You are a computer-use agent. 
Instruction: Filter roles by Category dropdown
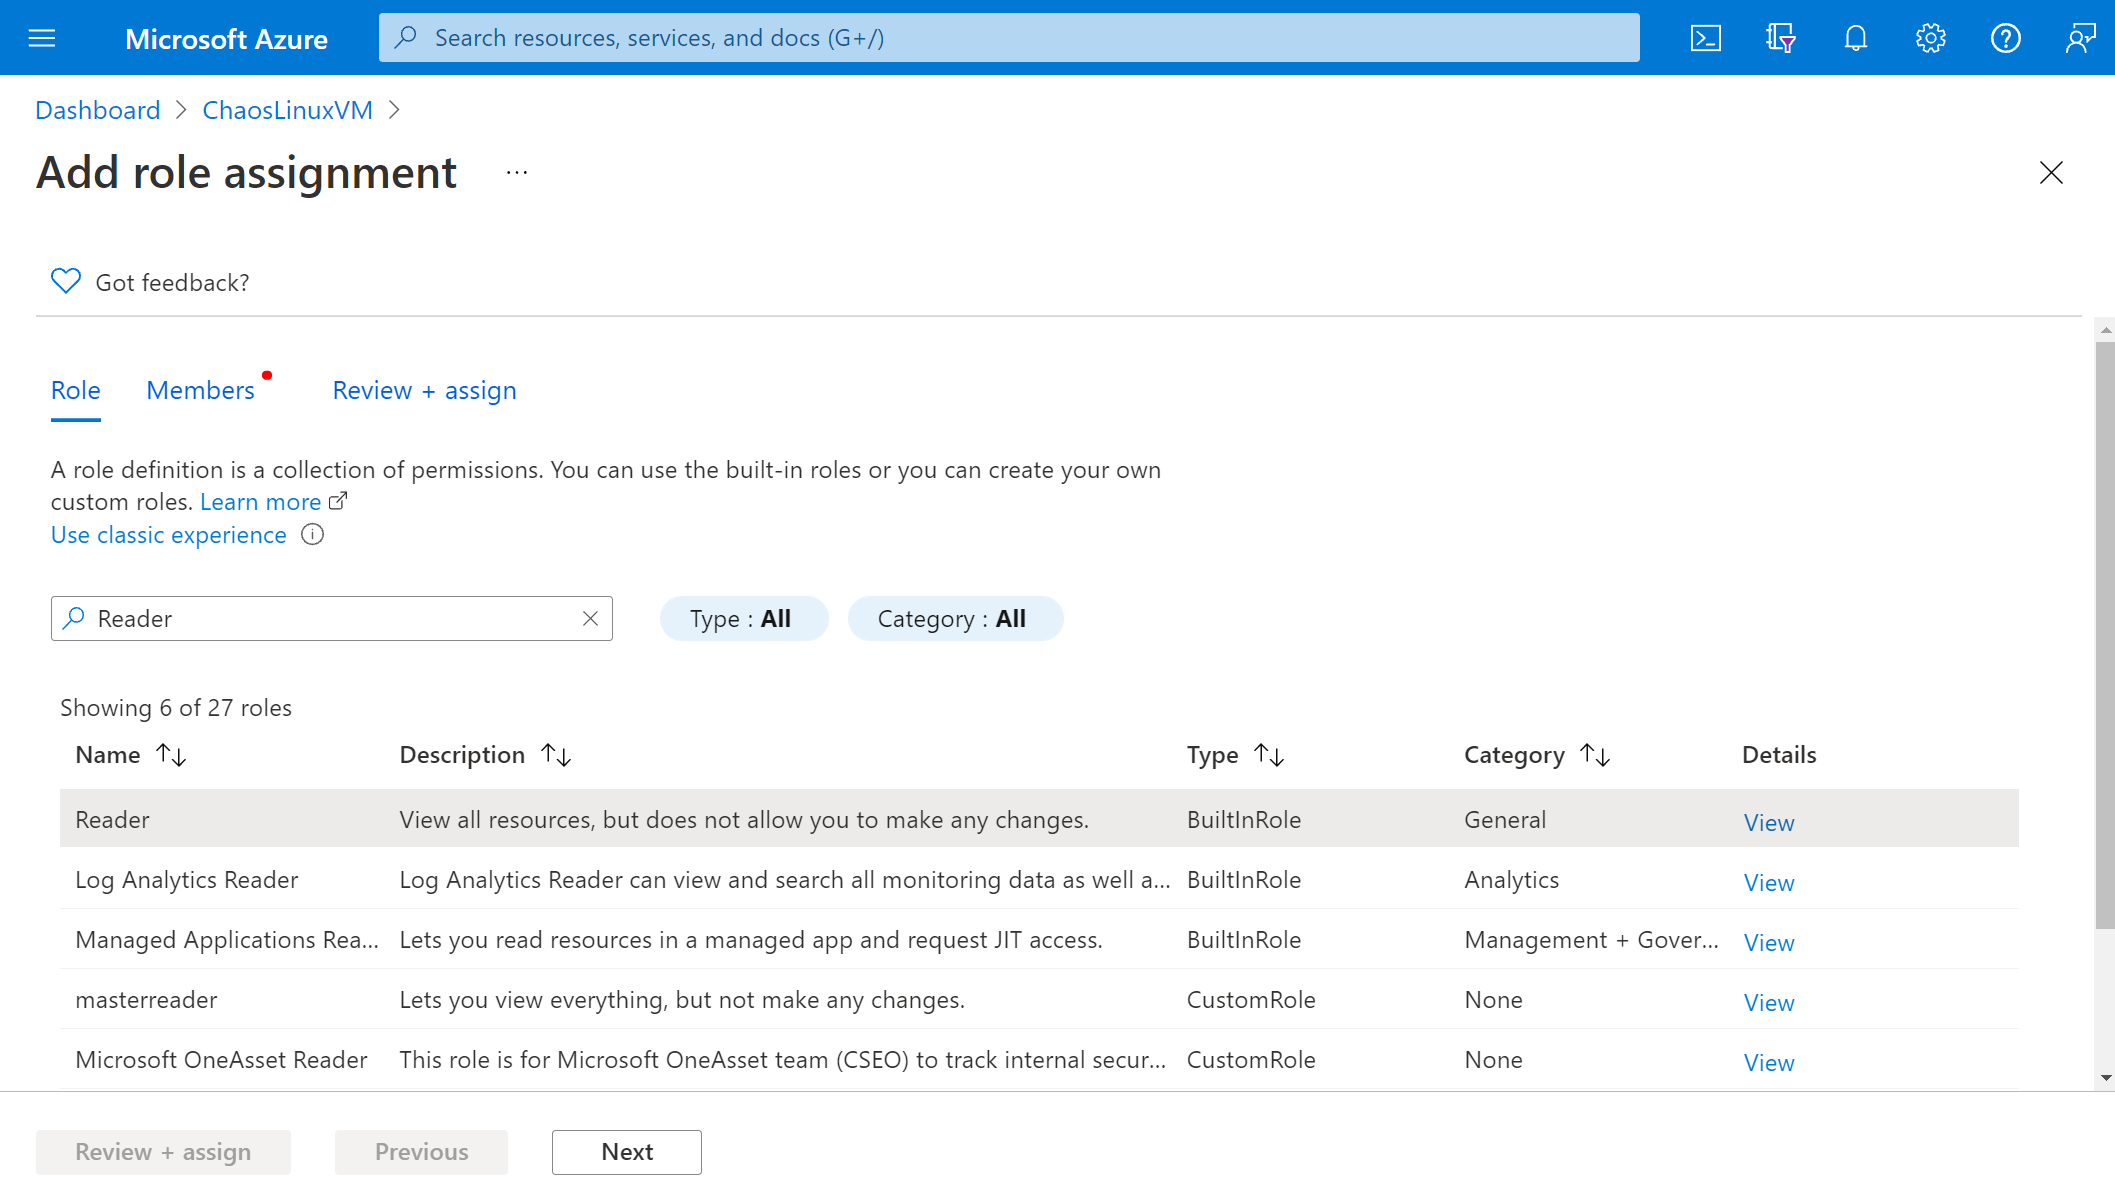[x=951, y=617]
